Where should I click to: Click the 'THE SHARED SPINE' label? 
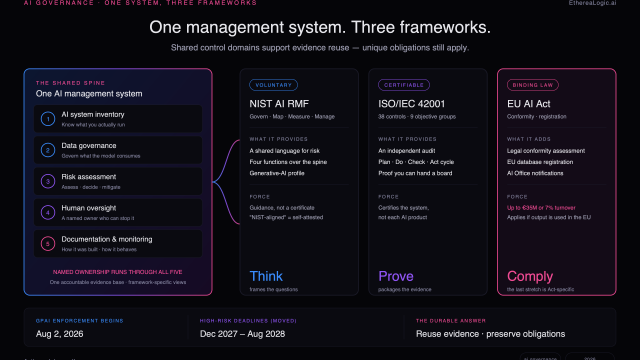point(70,83)
